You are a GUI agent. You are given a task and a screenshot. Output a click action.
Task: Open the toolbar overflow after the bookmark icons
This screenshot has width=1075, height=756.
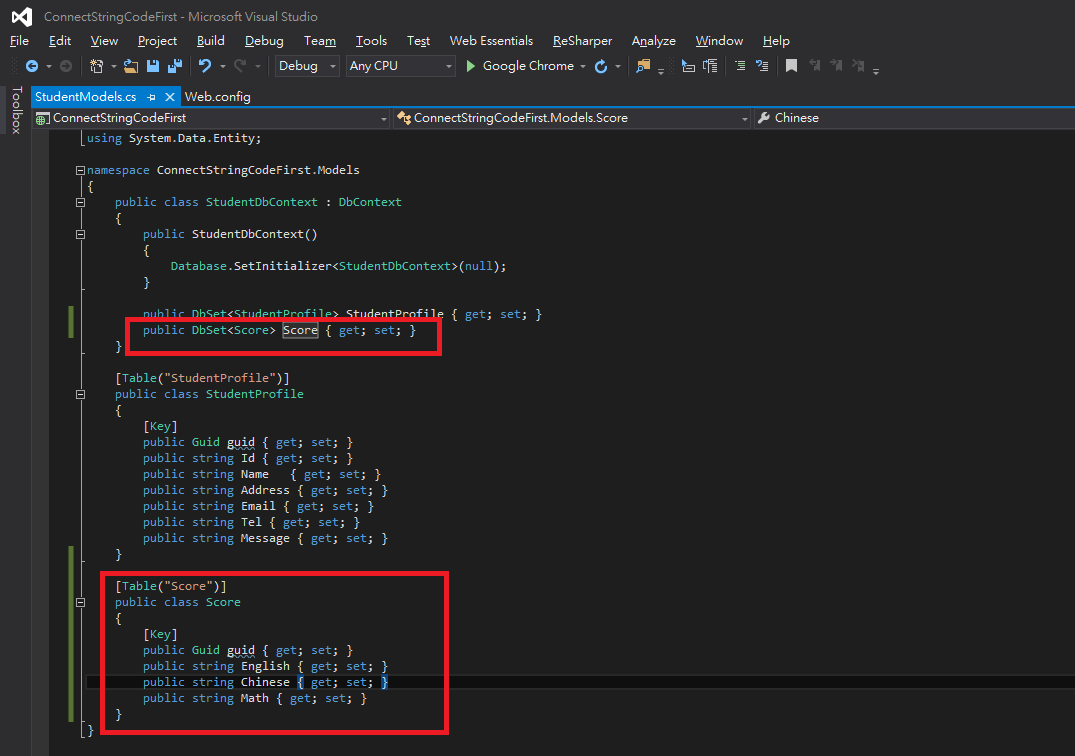pos(876,71)
